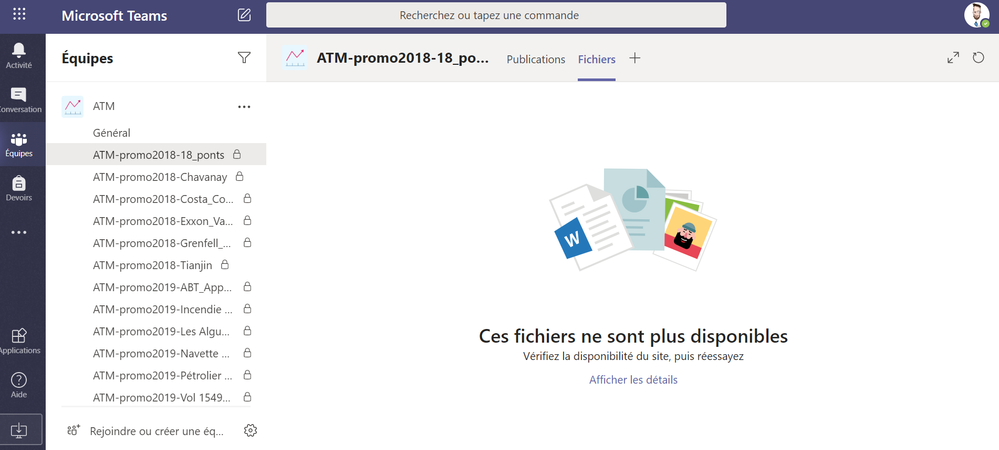Viewport: 999px width, 450px height.
Task: Select Équipes in the left rail
Action: [19, 145]
